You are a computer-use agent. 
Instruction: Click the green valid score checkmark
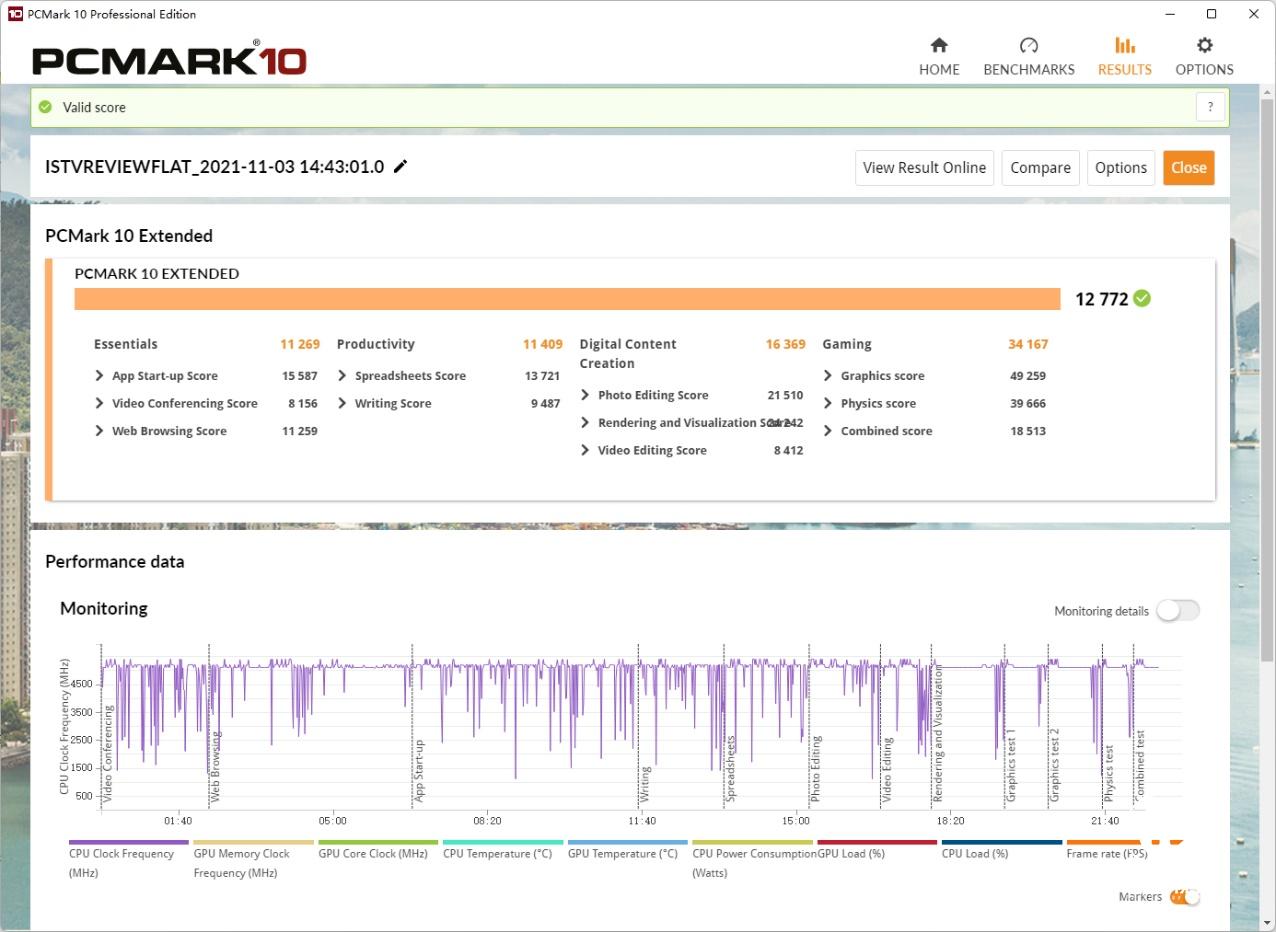[45, 107]
